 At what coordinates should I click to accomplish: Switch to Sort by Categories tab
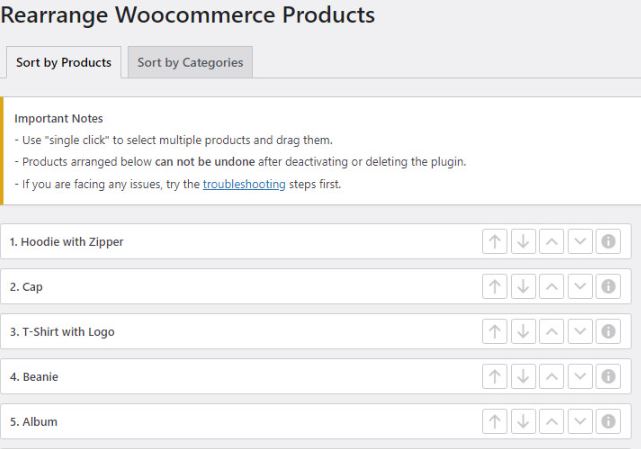[190, 63]
